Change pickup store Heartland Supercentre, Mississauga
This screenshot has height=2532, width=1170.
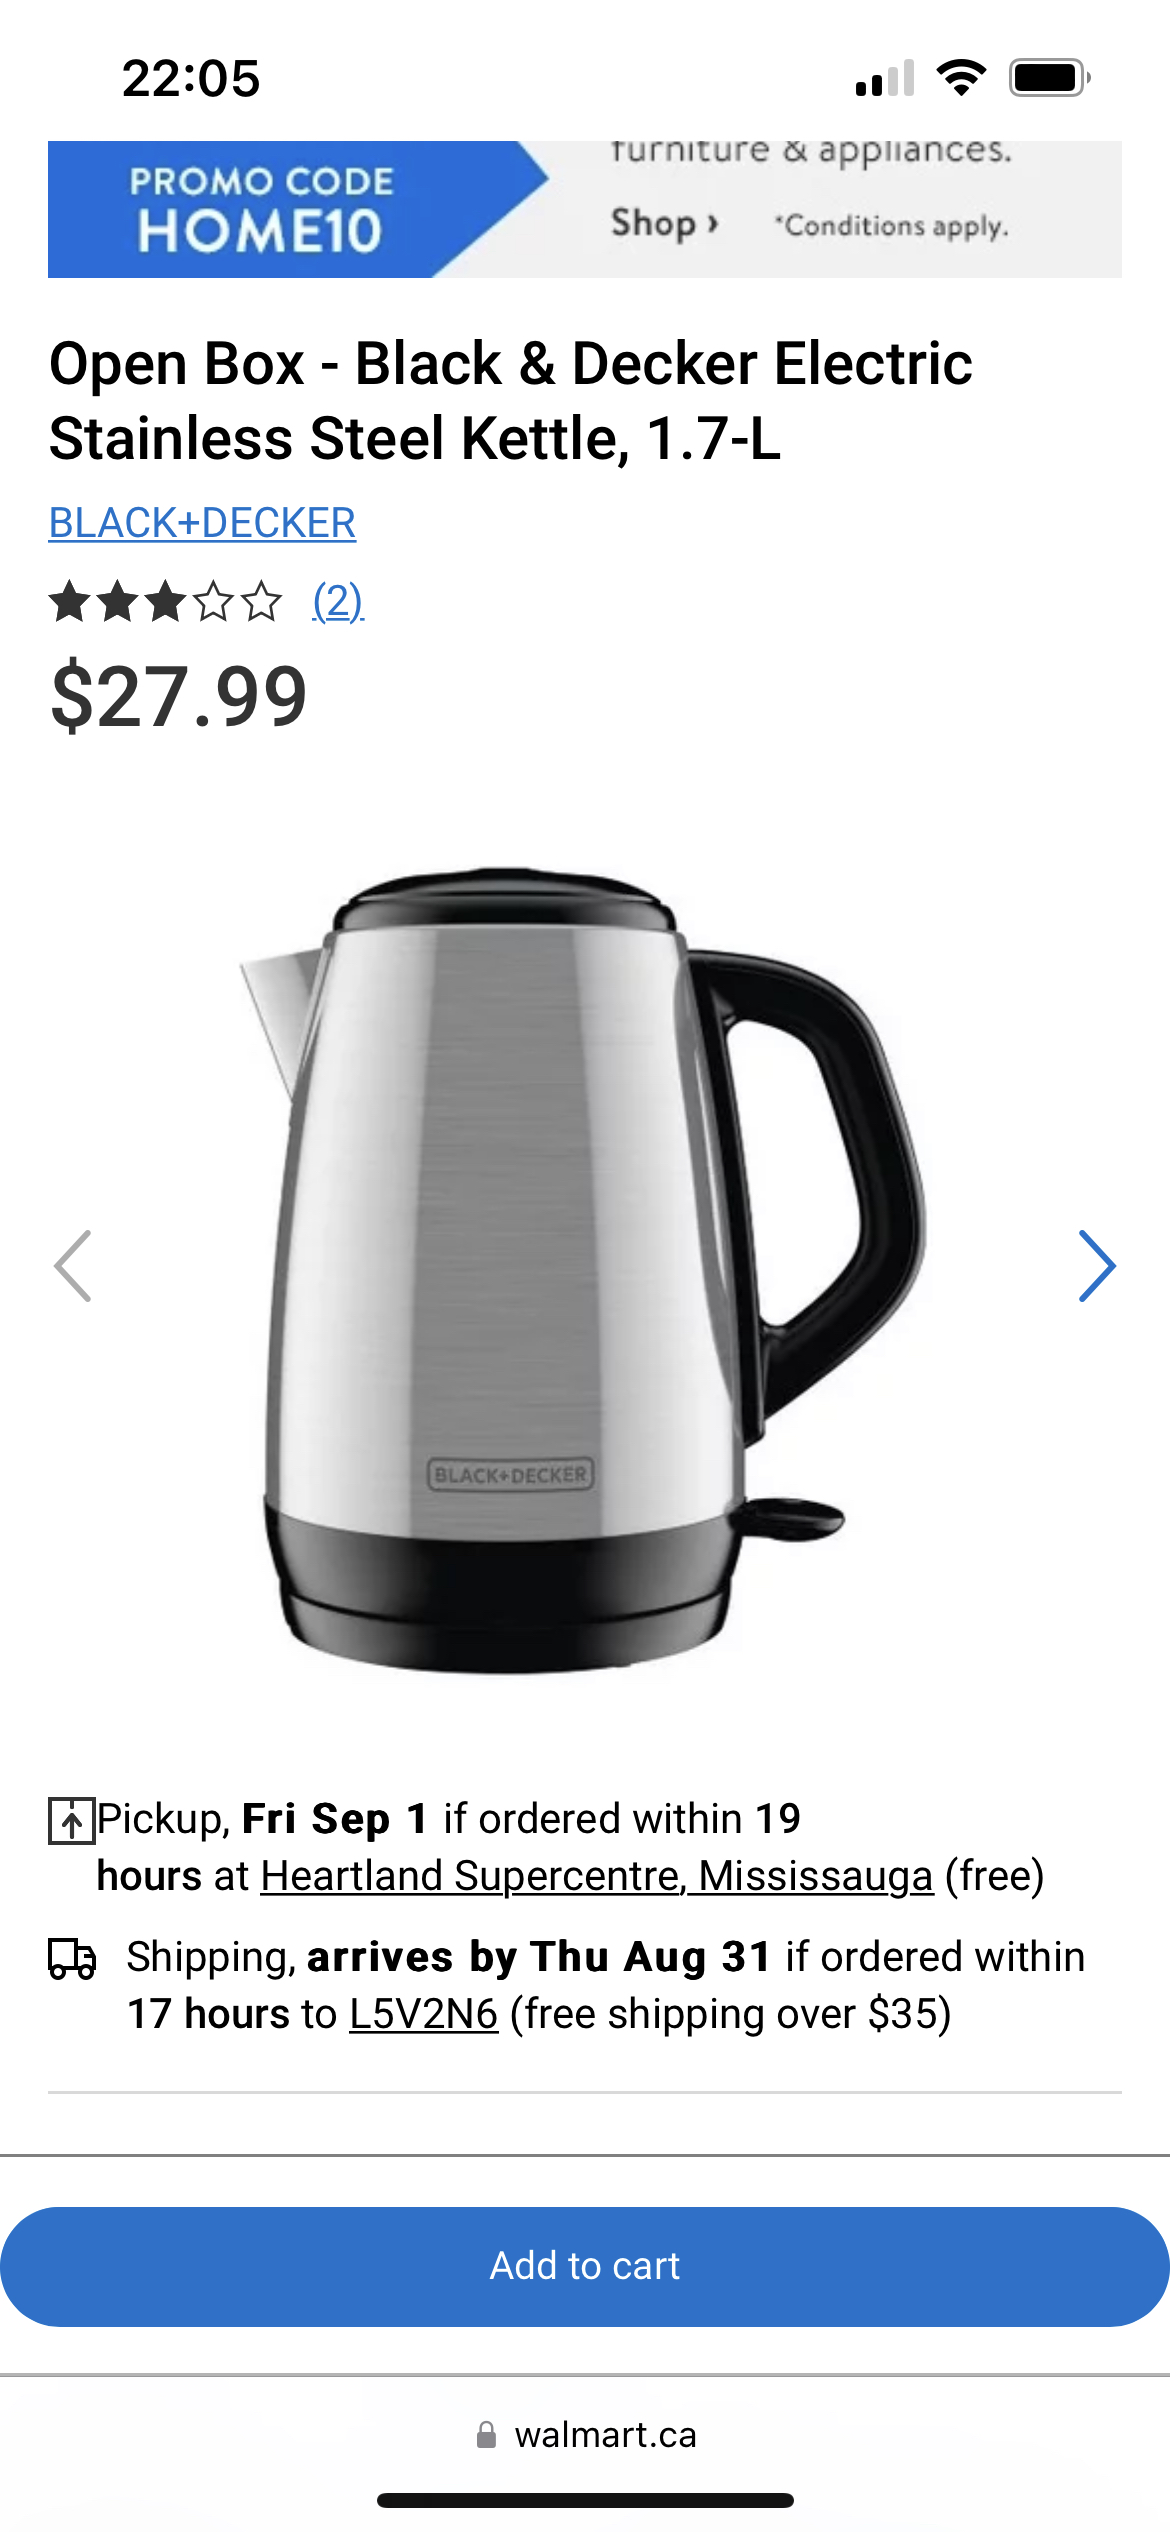pos(597,1876)
